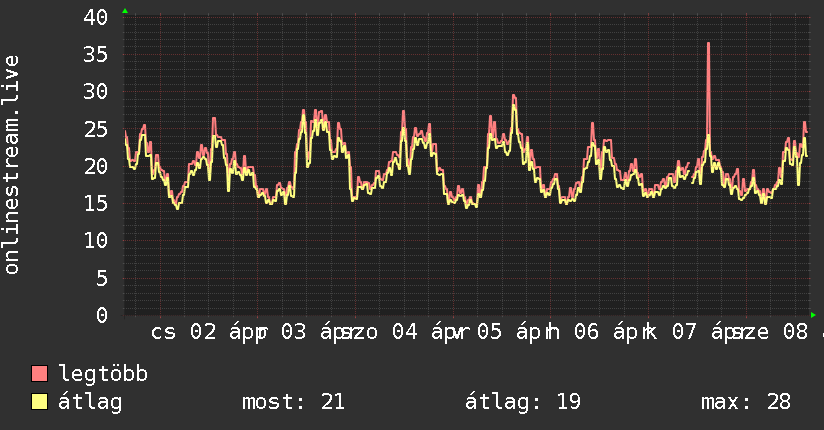
Task: Select the átlag legend label beside the yellow swatch
Action: click(x=90, y=402)
